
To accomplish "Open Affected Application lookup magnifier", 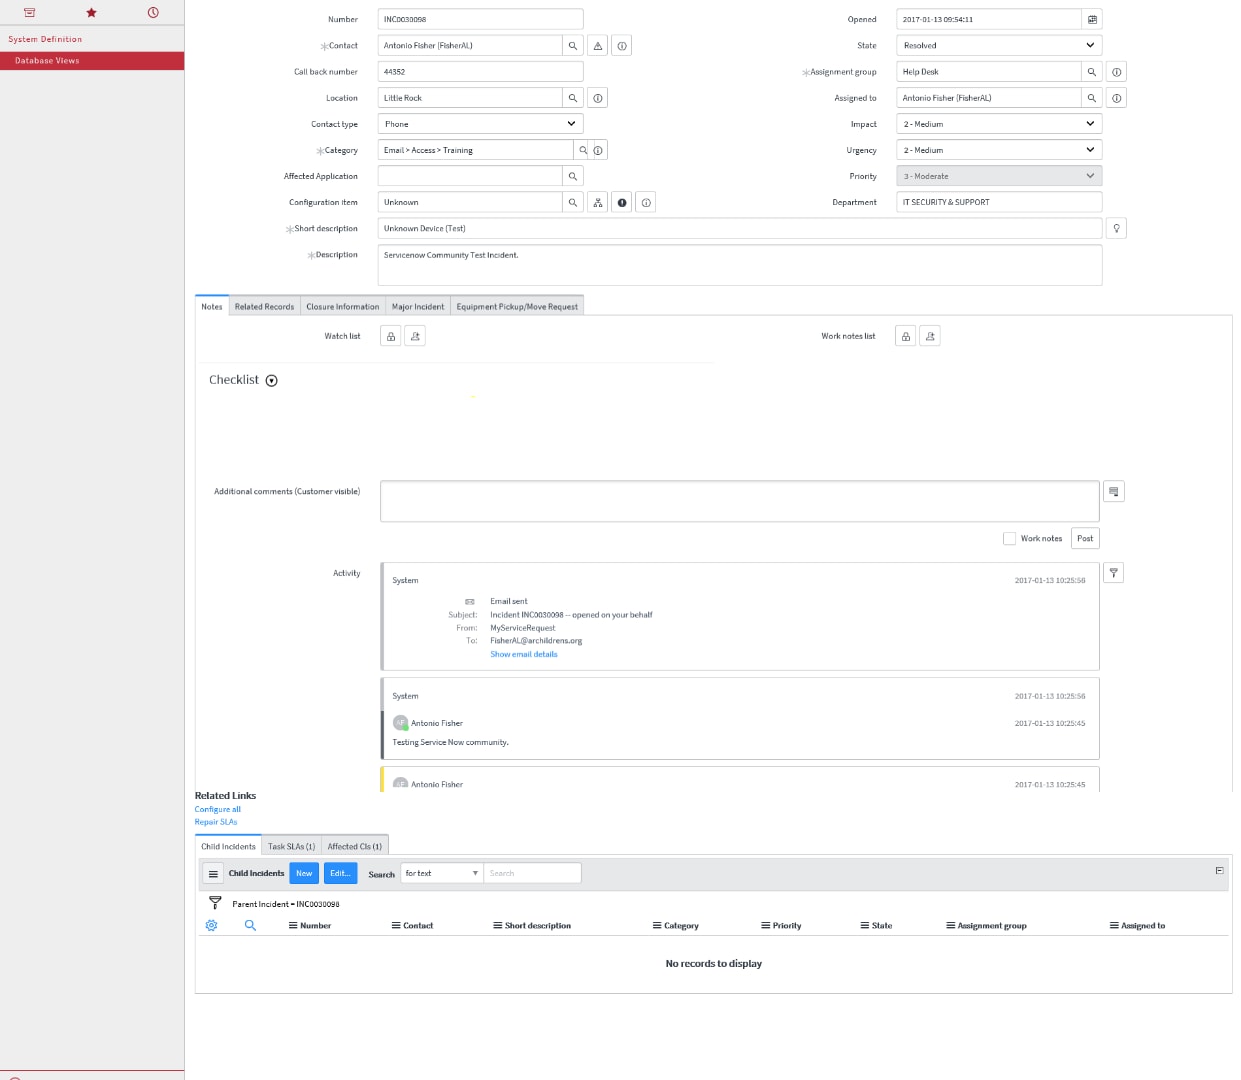I will [x=573, y=176].
